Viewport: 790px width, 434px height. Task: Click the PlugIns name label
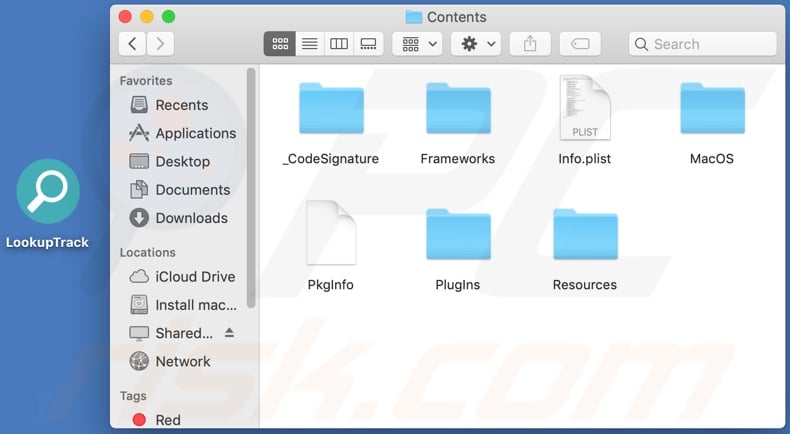[x=457, y=285]
